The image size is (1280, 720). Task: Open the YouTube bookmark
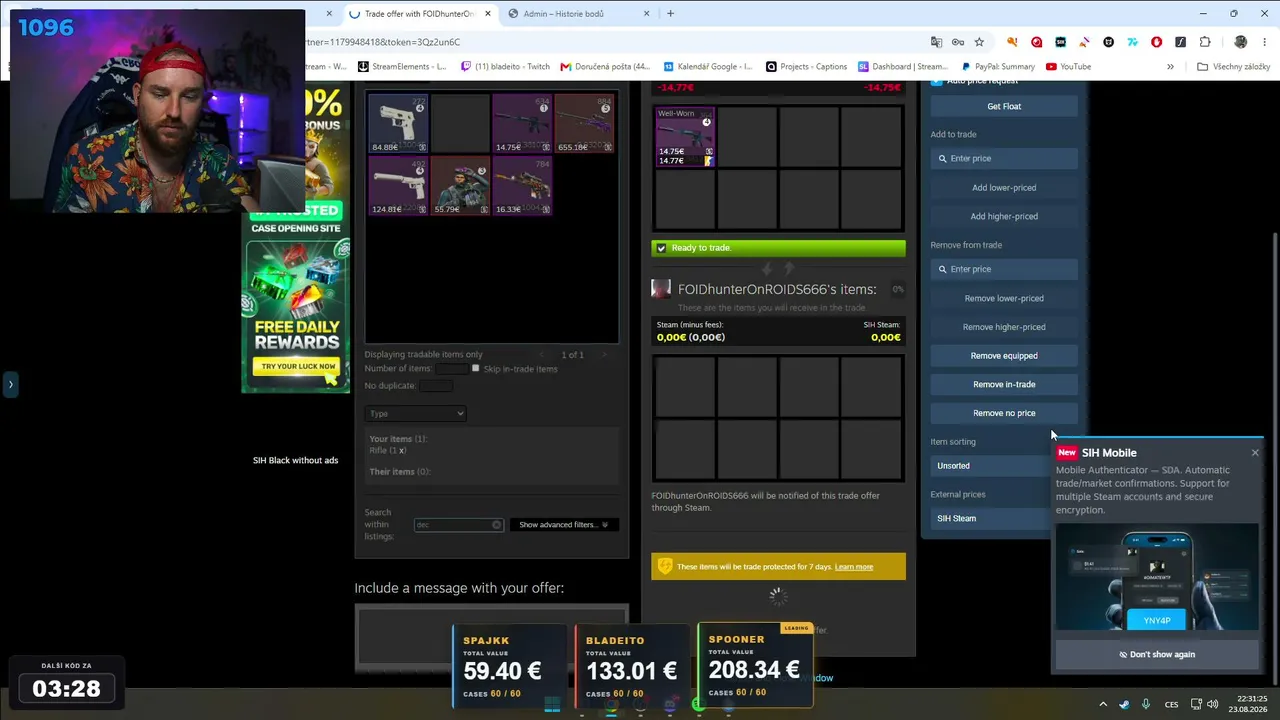[x=1068, y=67]
